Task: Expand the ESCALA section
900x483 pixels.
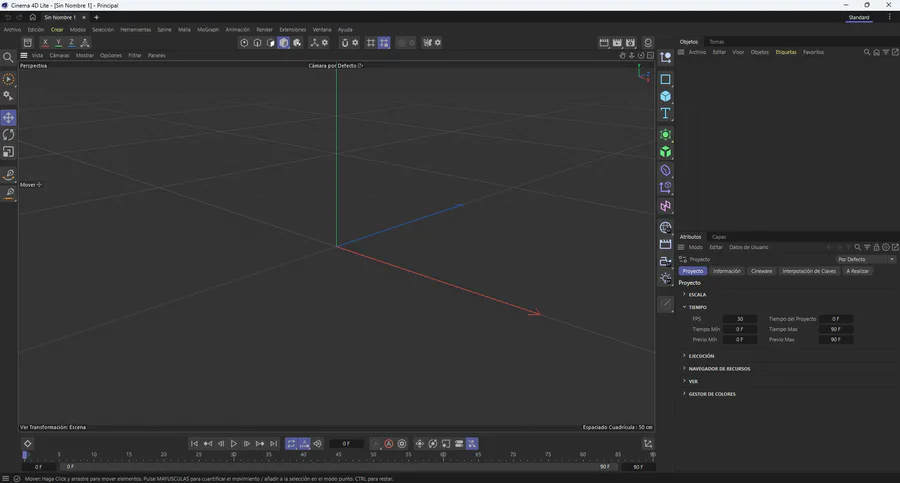Action: coord(697,295)
